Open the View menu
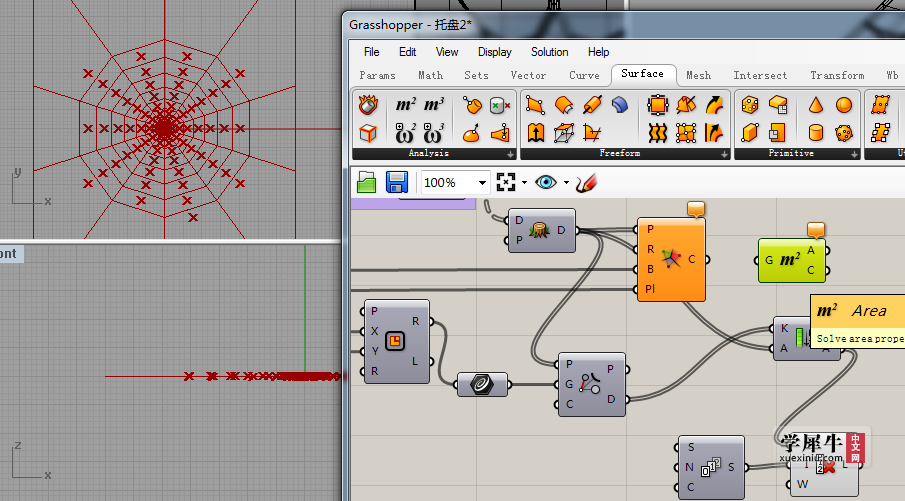Viewport: 905px width, 501px height. tap(447, 52)
